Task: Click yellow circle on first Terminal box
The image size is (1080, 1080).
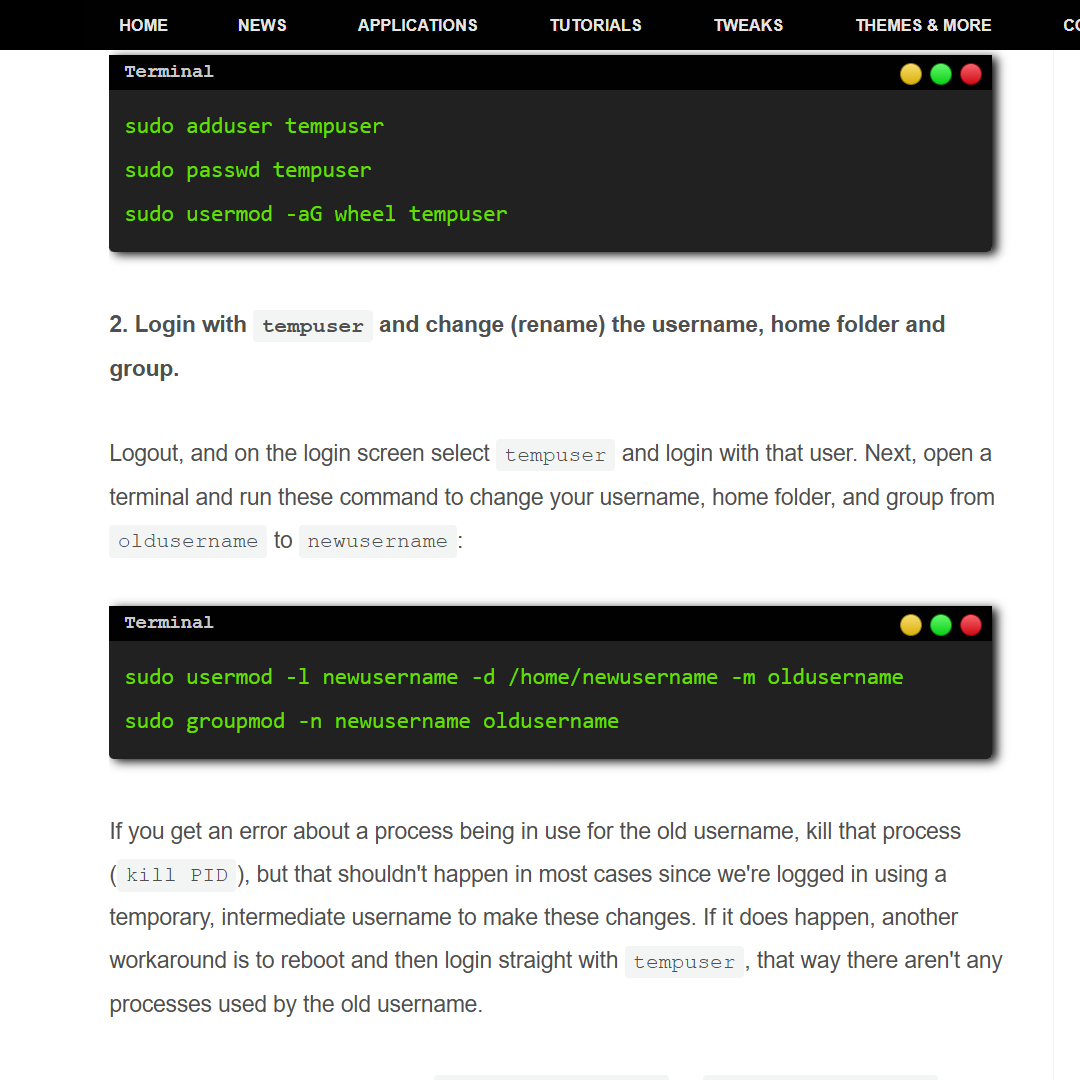Action: (x=911, y=74)
